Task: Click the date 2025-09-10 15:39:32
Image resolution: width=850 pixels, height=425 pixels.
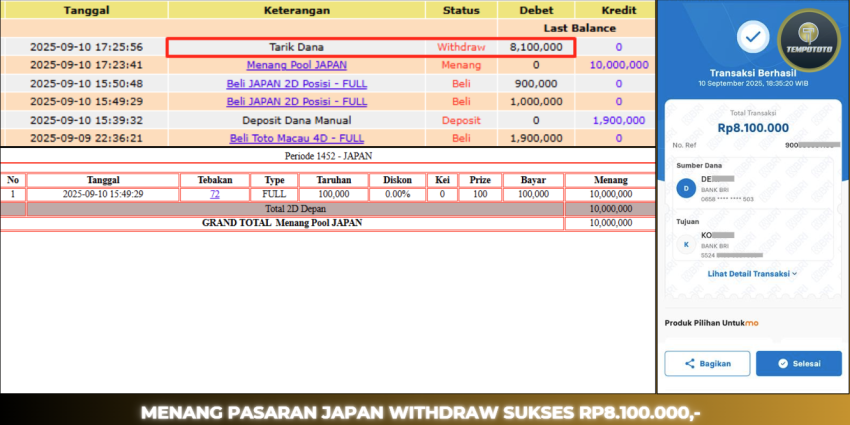Action: (86, 120)
